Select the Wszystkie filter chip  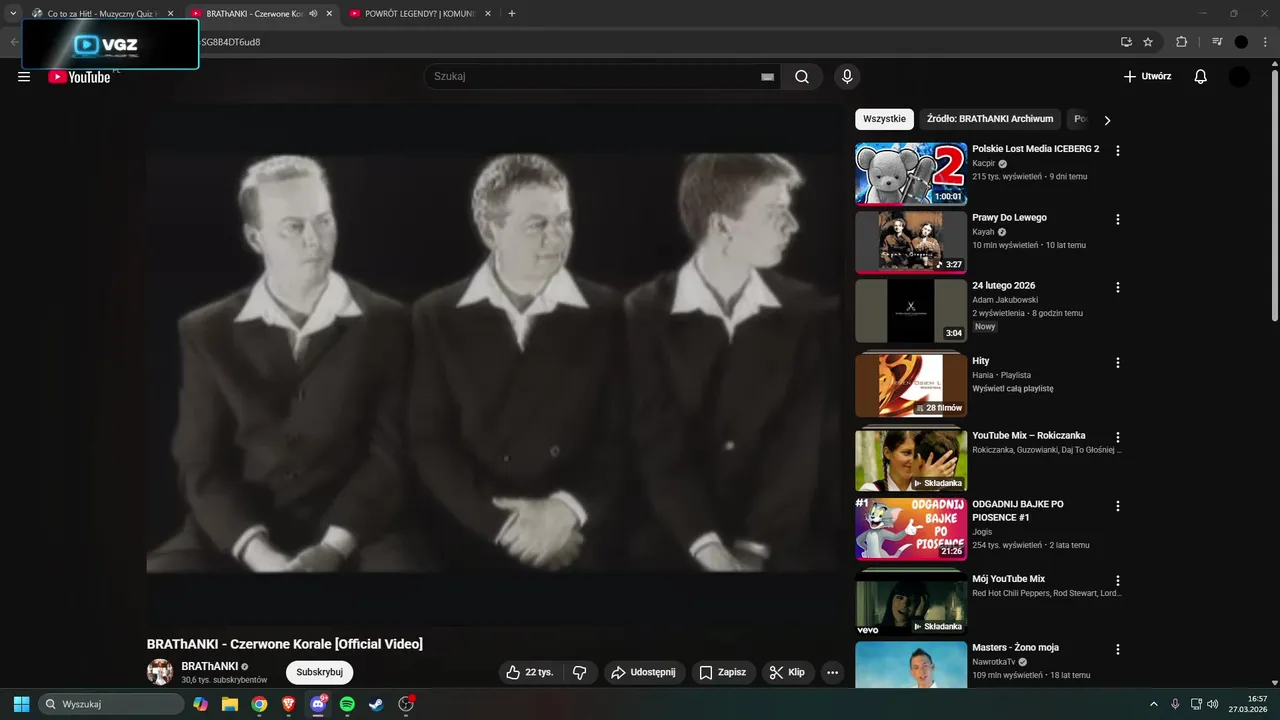(x=884, y=119)
